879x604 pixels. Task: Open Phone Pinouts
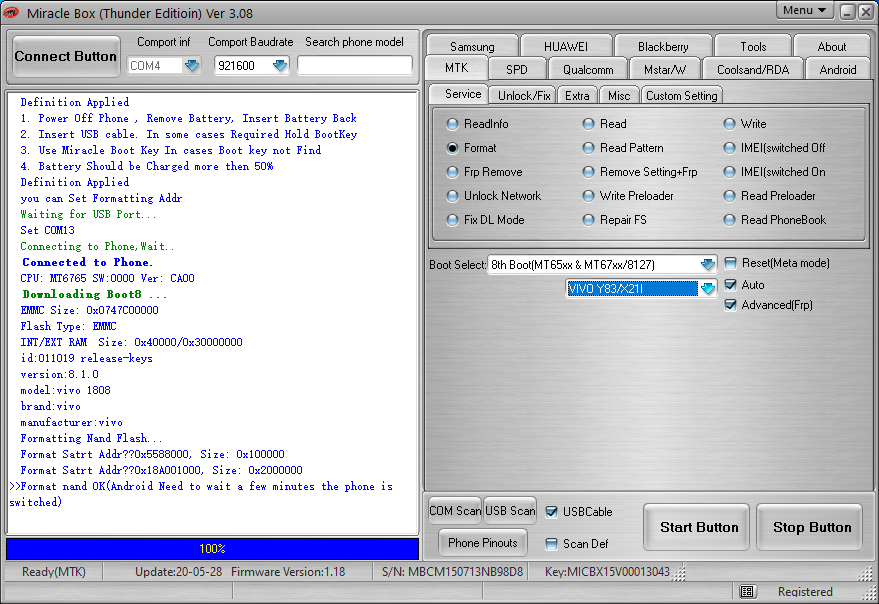[483, 542]
